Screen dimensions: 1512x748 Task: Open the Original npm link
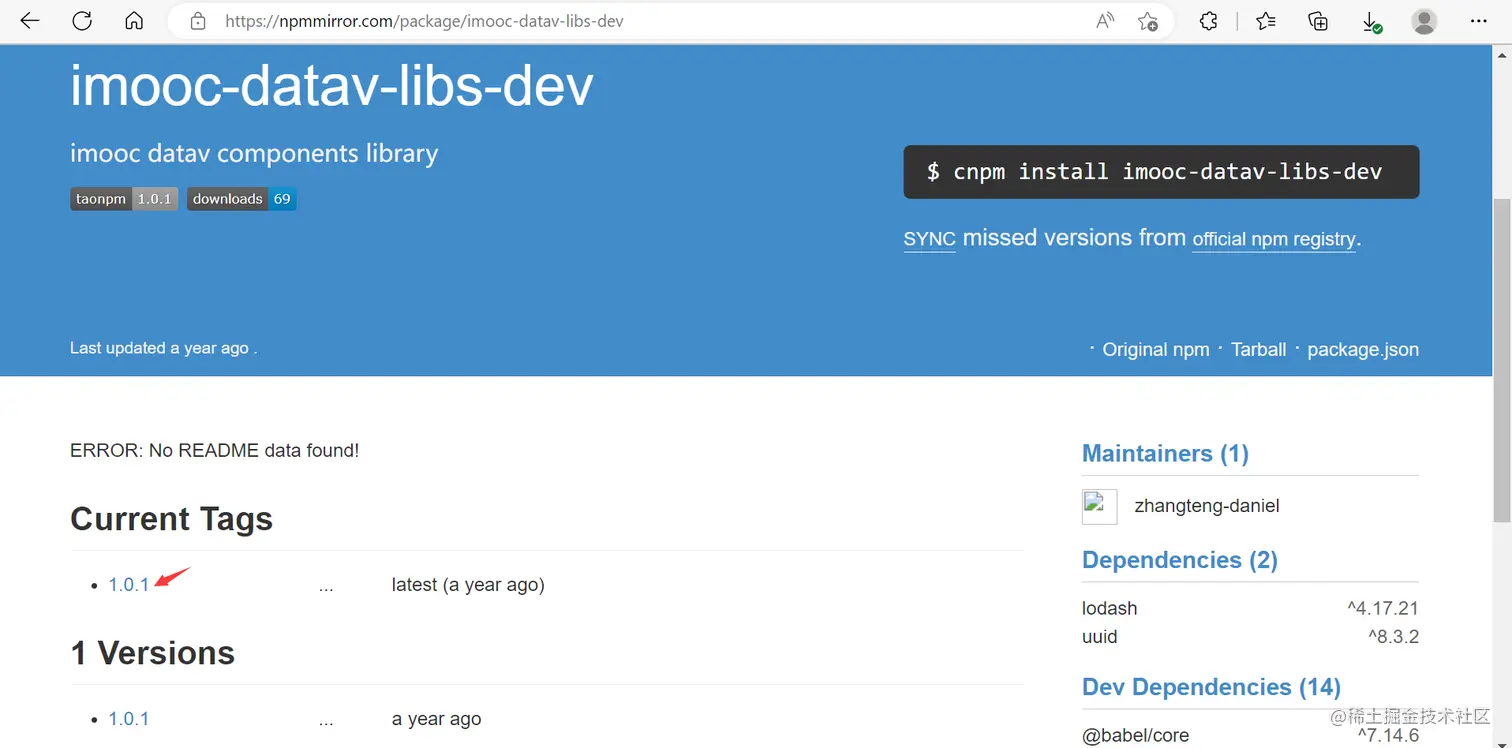click(x=1156, y=349)
